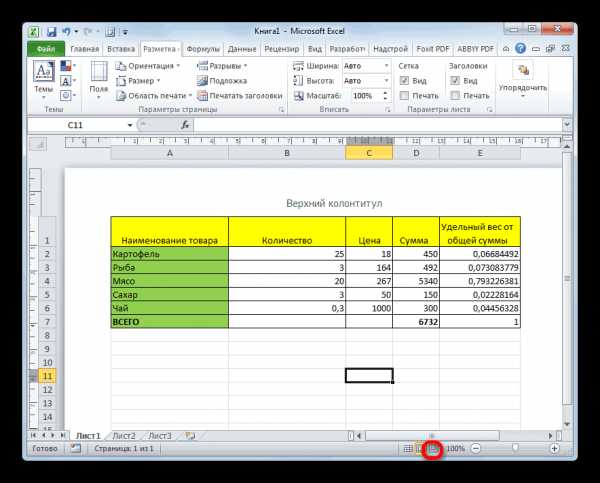Click Печатать заголовки print titles

coord(240,96)
